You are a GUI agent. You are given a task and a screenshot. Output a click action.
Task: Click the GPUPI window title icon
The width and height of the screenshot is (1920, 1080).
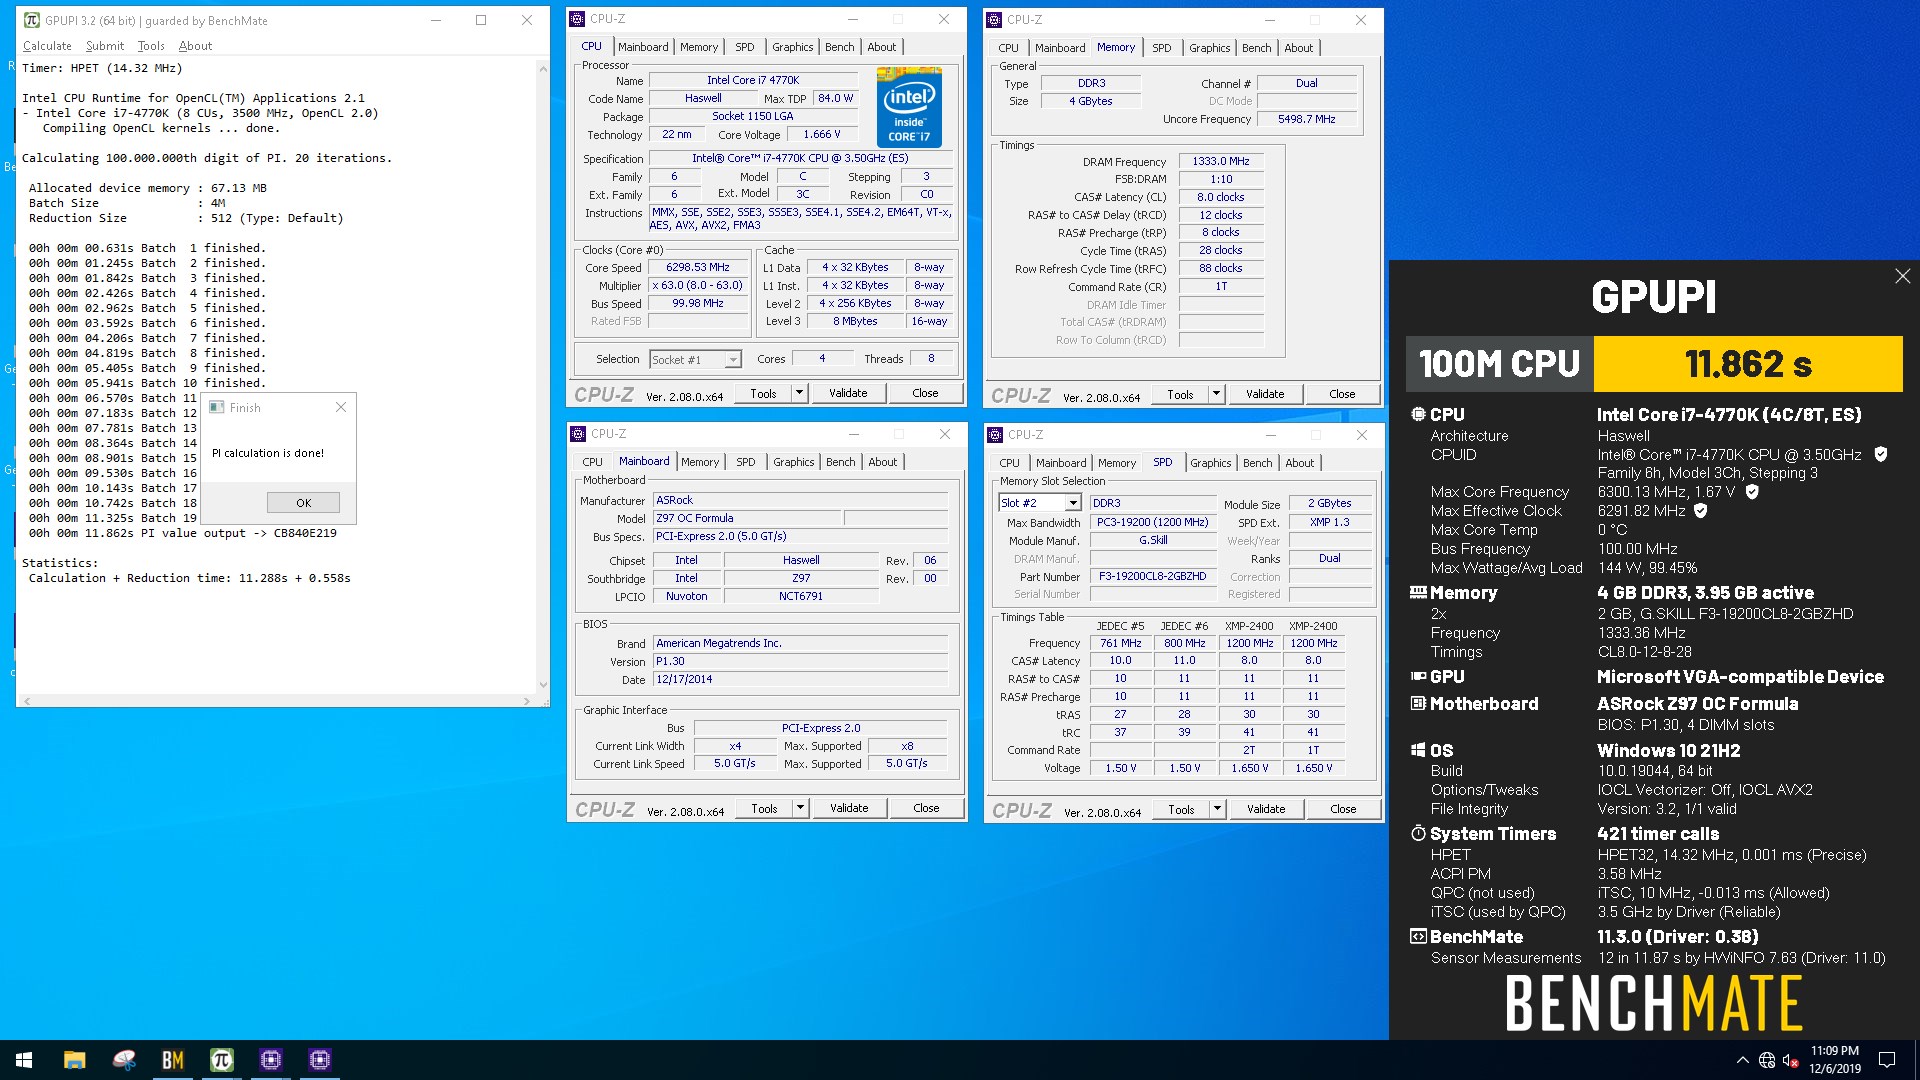[32, 20]
